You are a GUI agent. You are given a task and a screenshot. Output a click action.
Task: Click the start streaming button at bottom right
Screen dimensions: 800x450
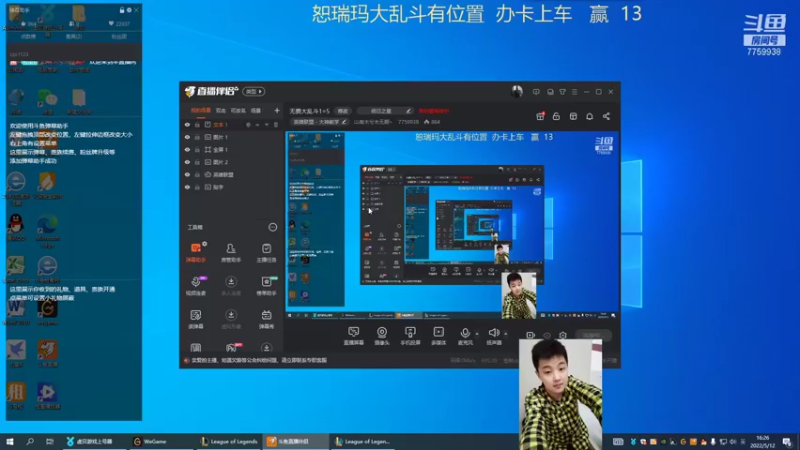click(x=593, y=335)
